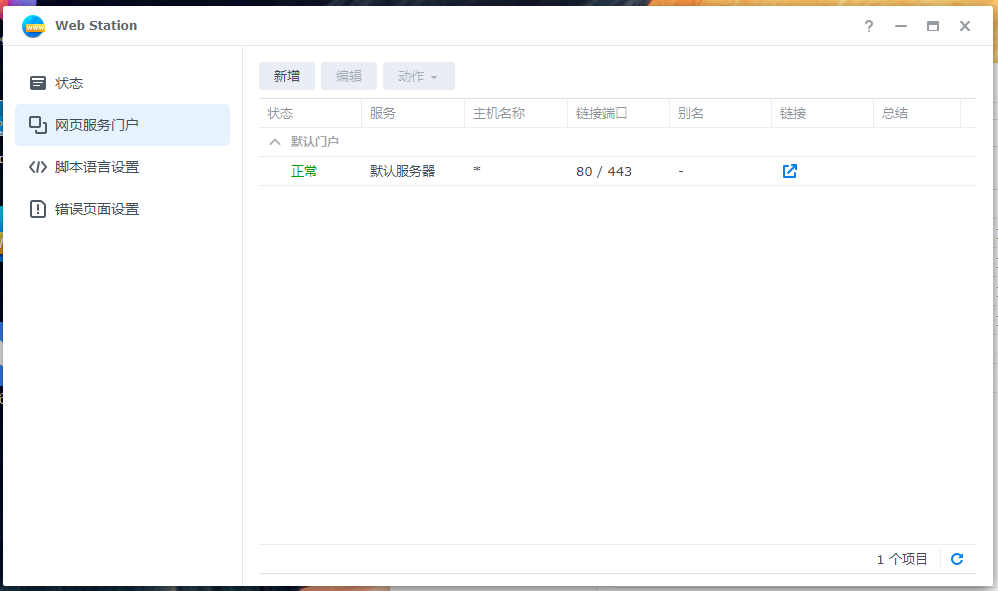
Task: Collapse the 默认门户 group
Action: (274, 142)
